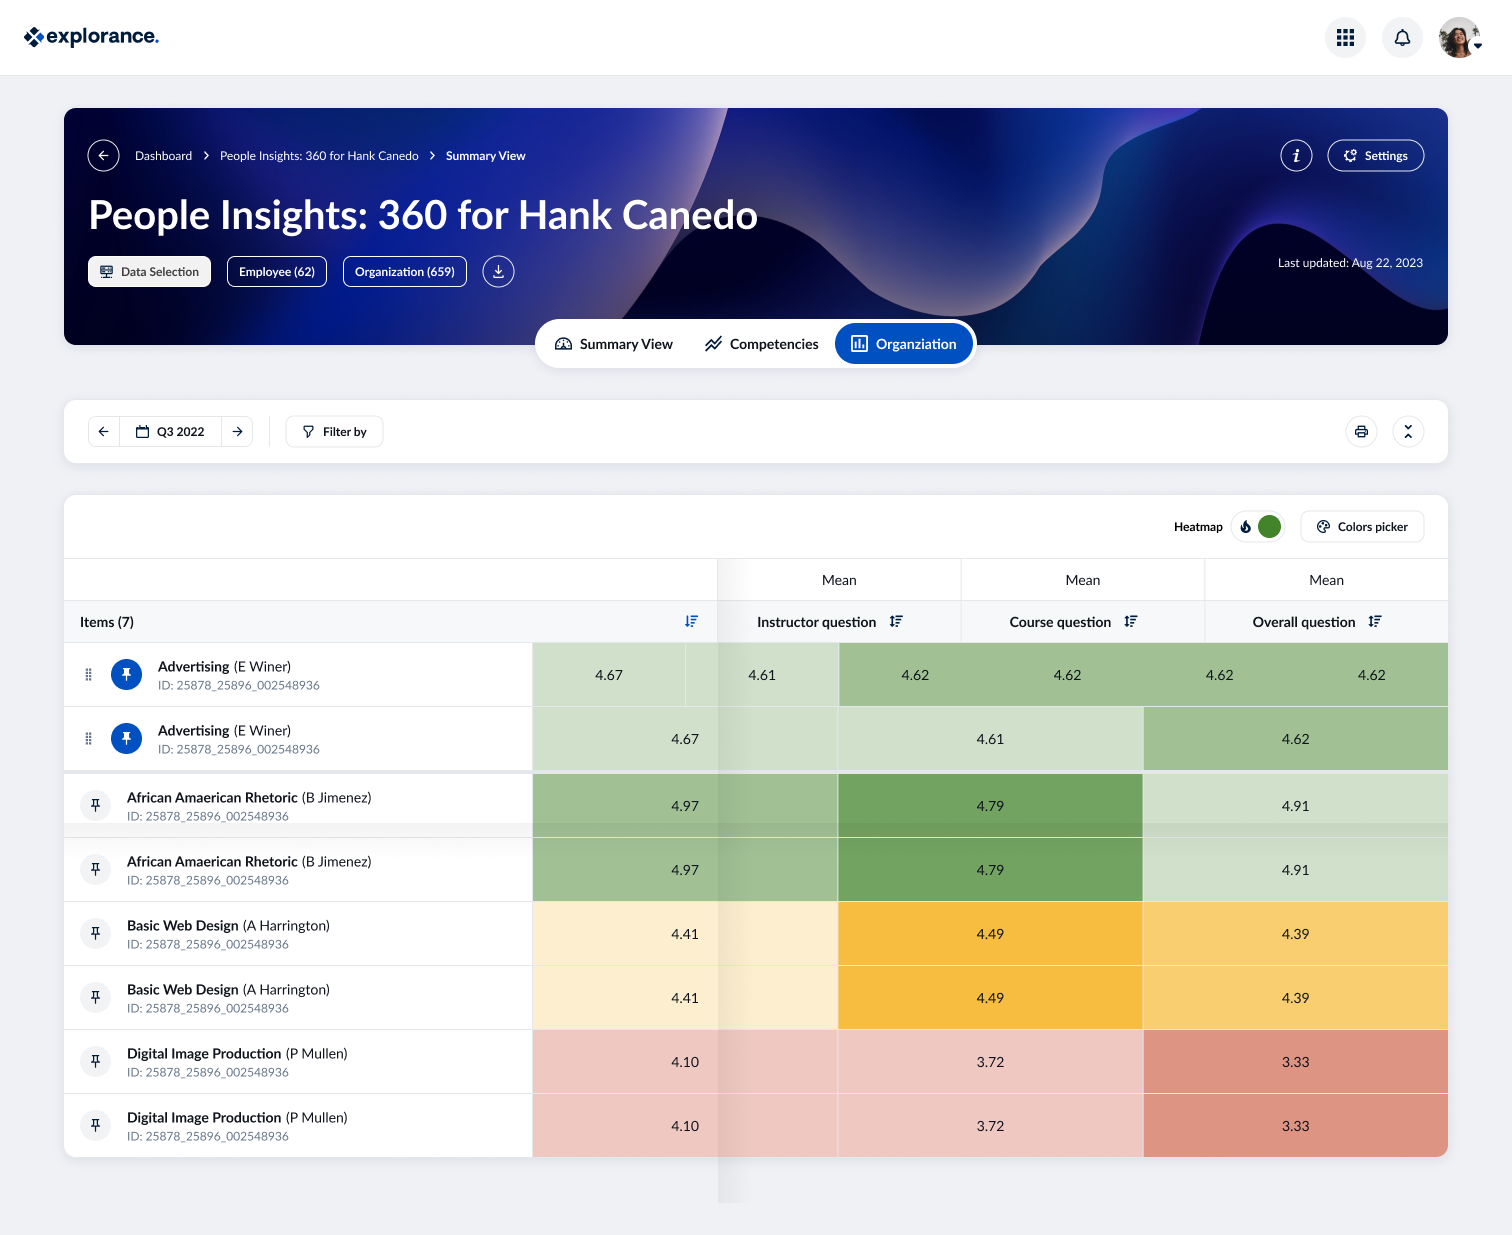
Task: Click the Settings button
Action: [1375, 156]
